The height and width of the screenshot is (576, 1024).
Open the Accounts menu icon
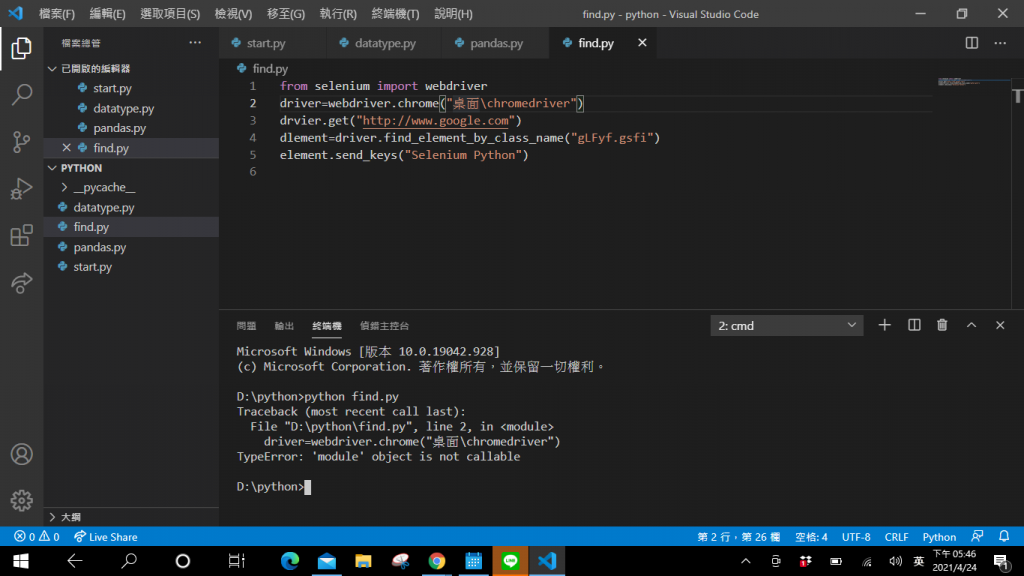[22, 455]
